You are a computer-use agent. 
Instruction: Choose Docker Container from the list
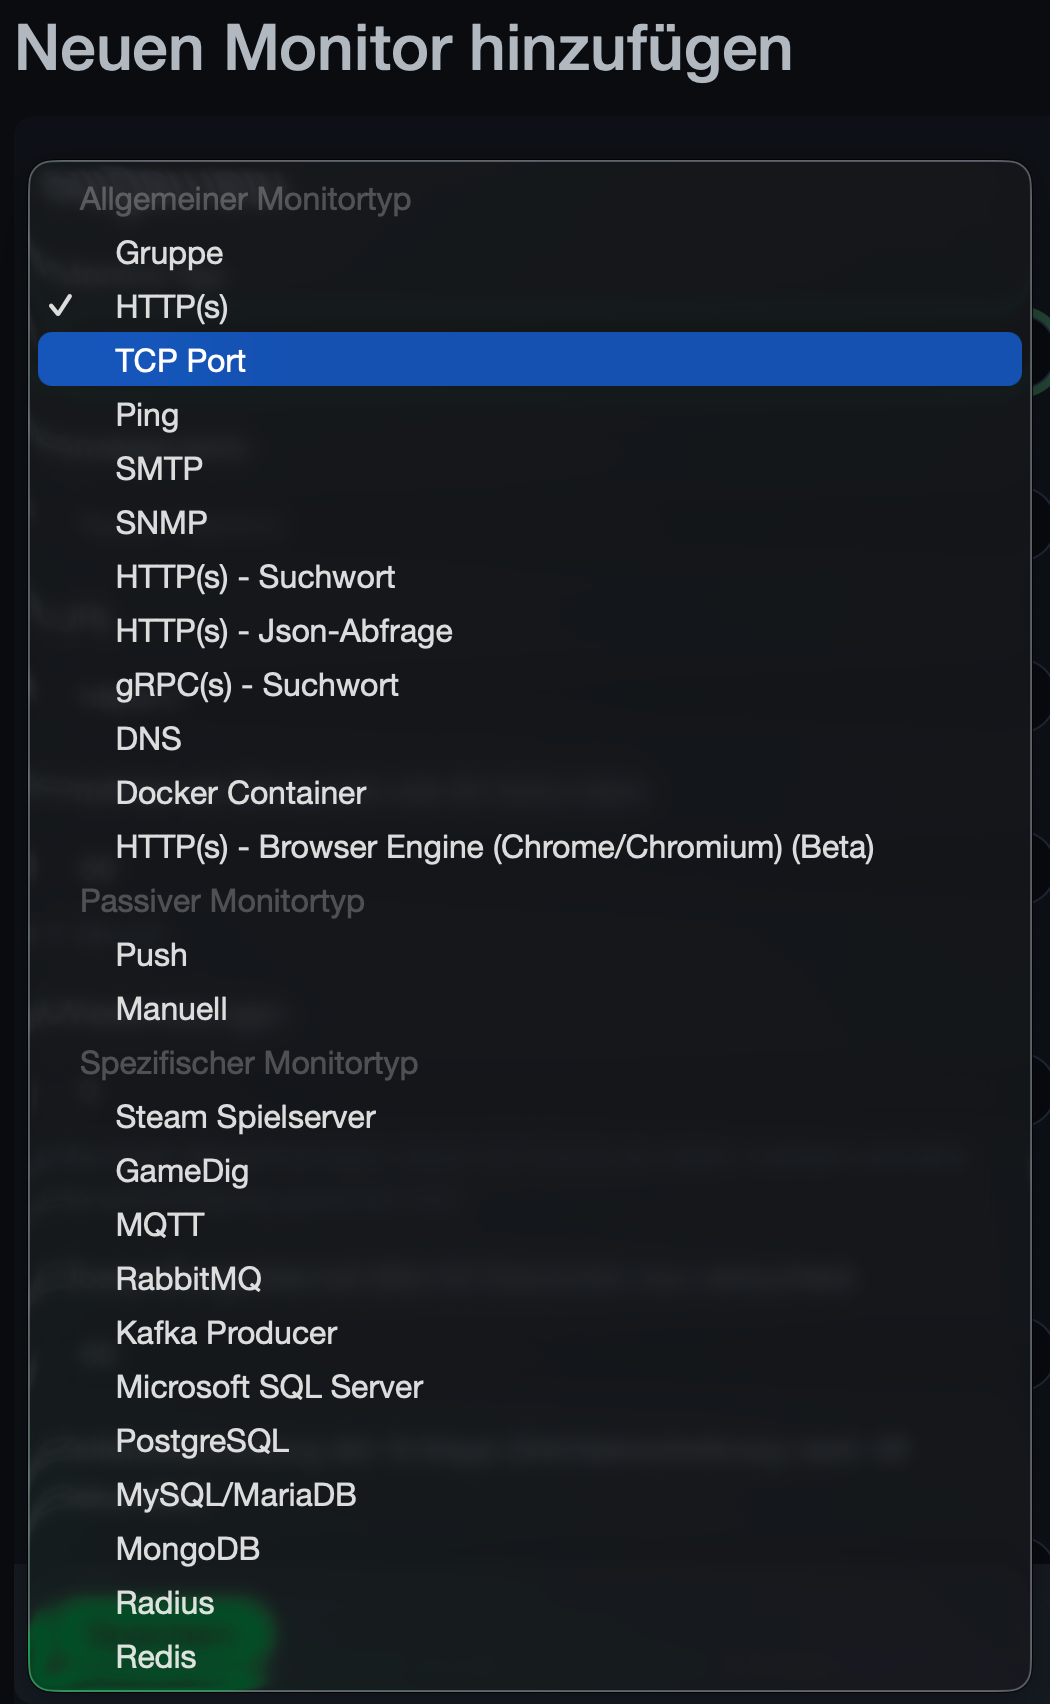[x=241, y=793]
